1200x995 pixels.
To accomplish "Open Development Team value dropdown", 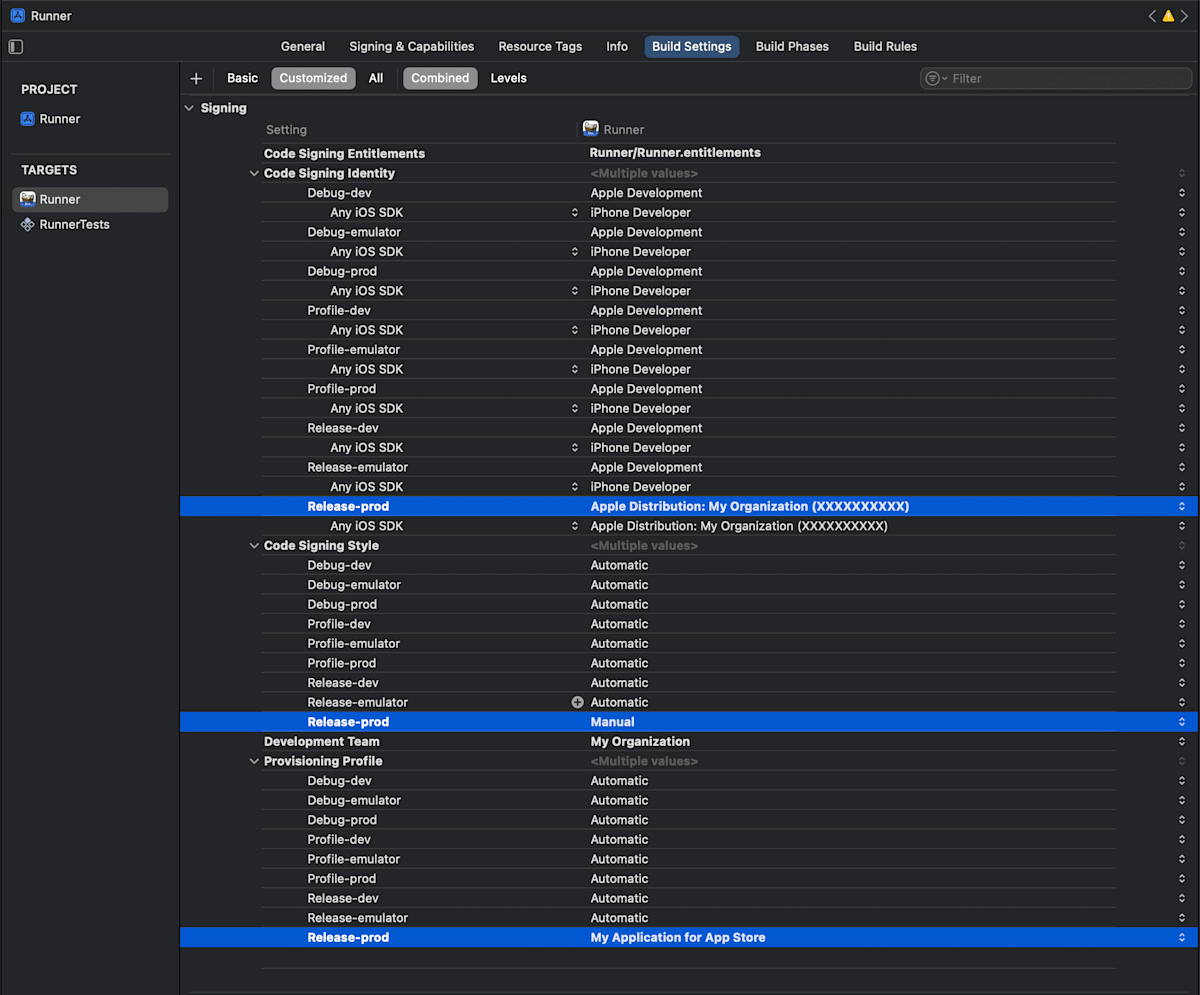I will tap(1182, 742).
